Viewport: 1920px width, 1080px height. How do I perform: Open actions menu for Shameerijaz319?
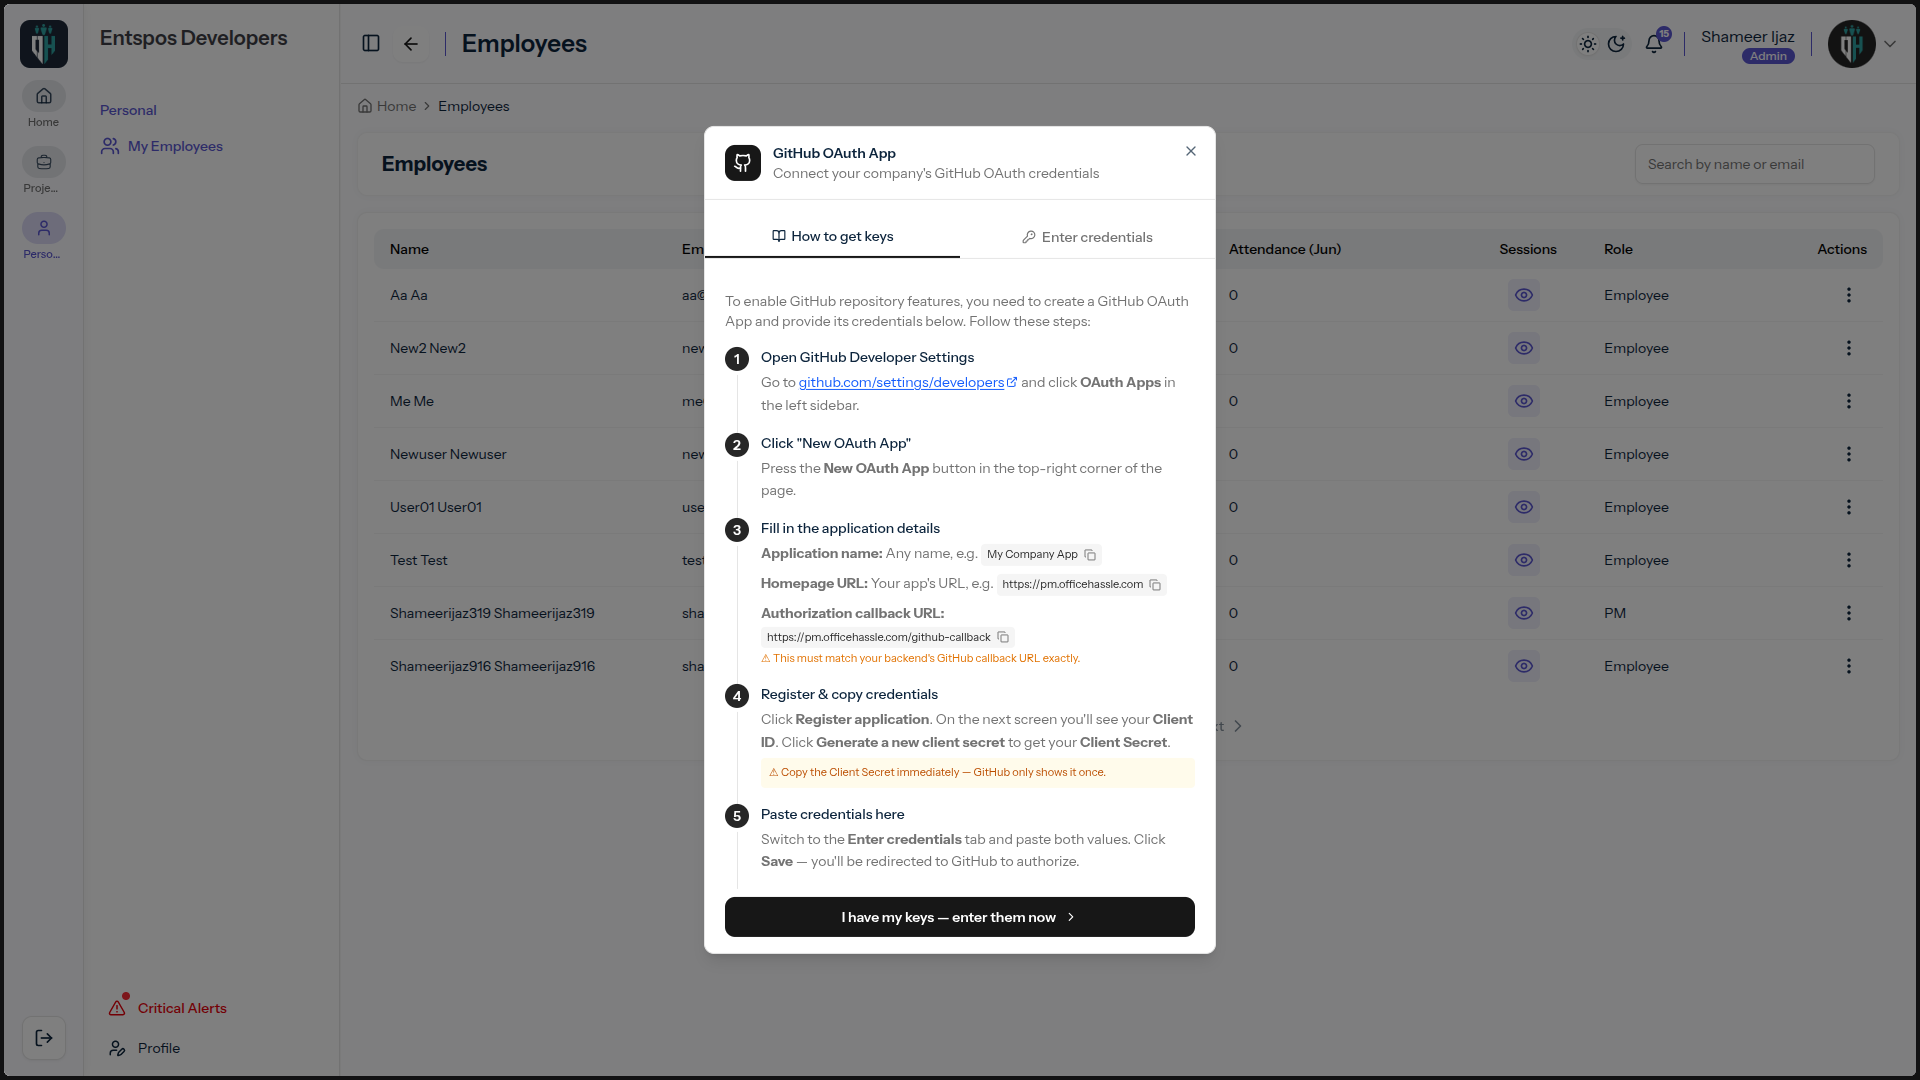[x=1849, y=613]
